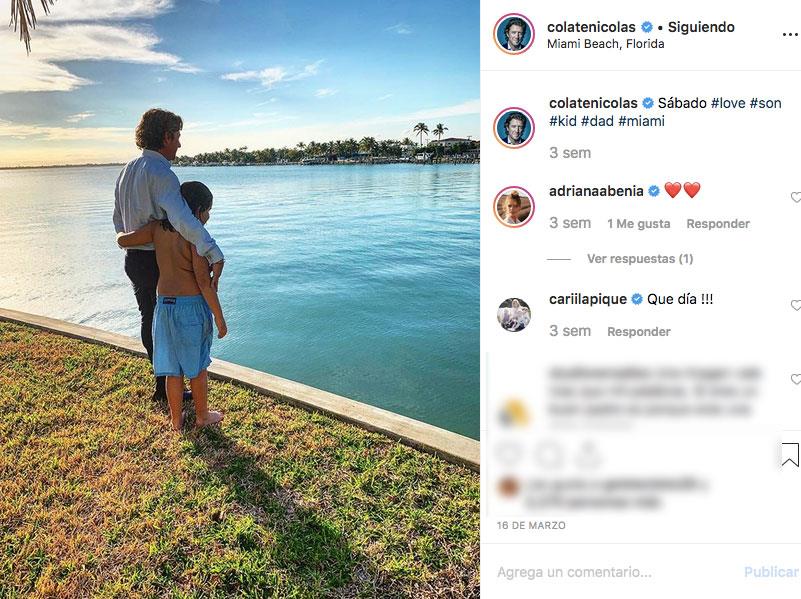This screenshot has height=599, width=801.
Task: Click the father and son photo
Action: tap(240, 299)
